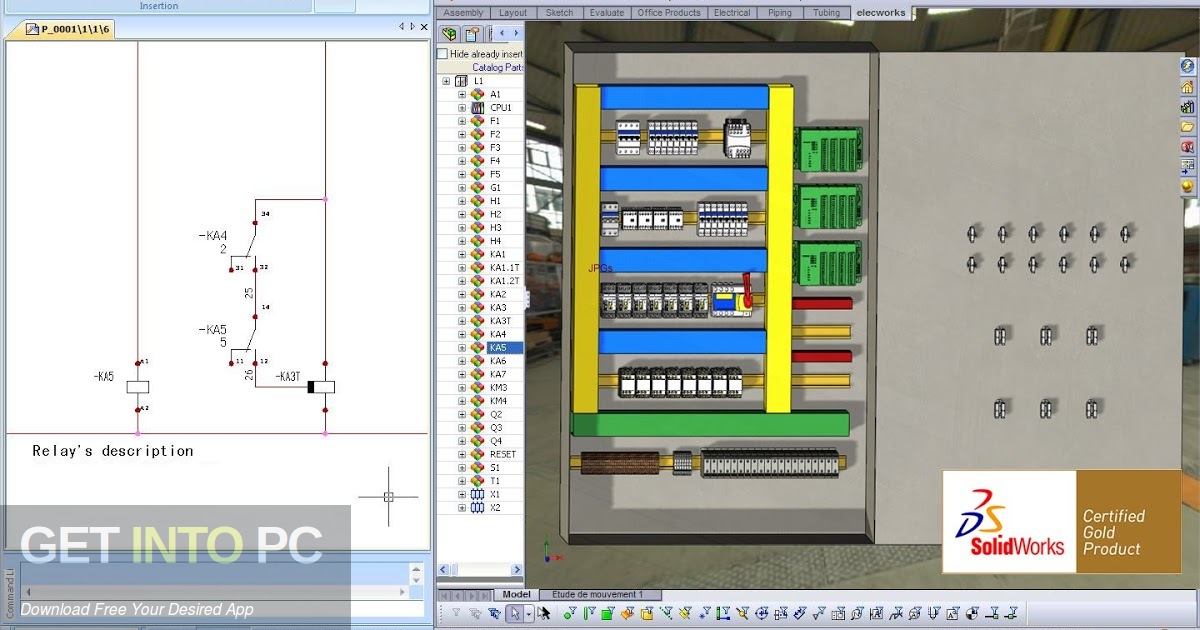
Task: Enable the filter planes icon
Action: point(685,614)
